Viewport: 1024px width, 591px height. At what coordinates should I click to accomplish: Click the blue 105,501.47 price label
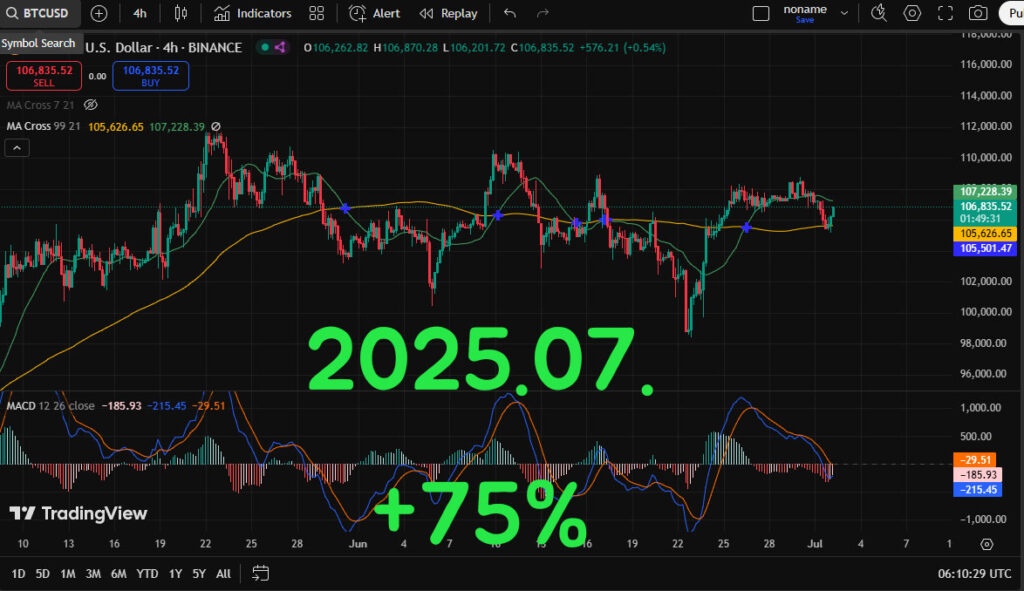[985, 248]
